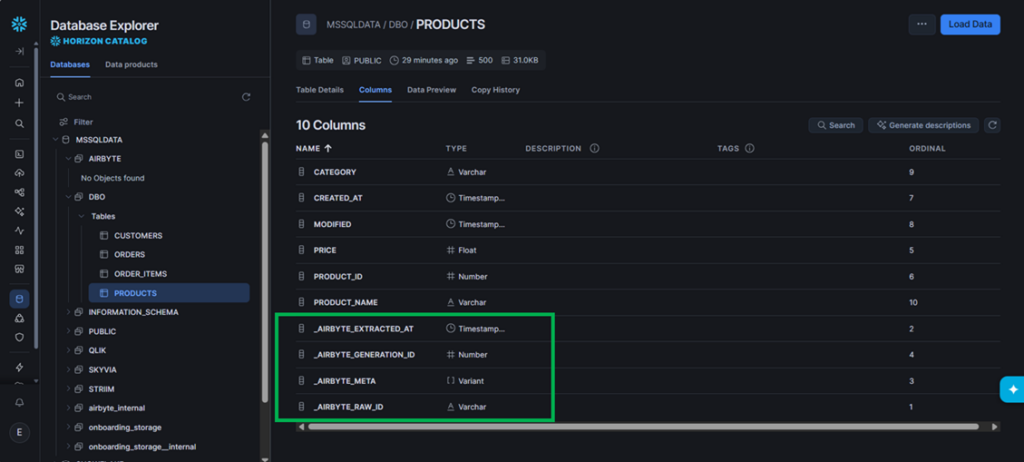This screenshot has height=462, width=1024.
Task: Open the Ingestion cloud upload icon
Action: coord(19,173)
